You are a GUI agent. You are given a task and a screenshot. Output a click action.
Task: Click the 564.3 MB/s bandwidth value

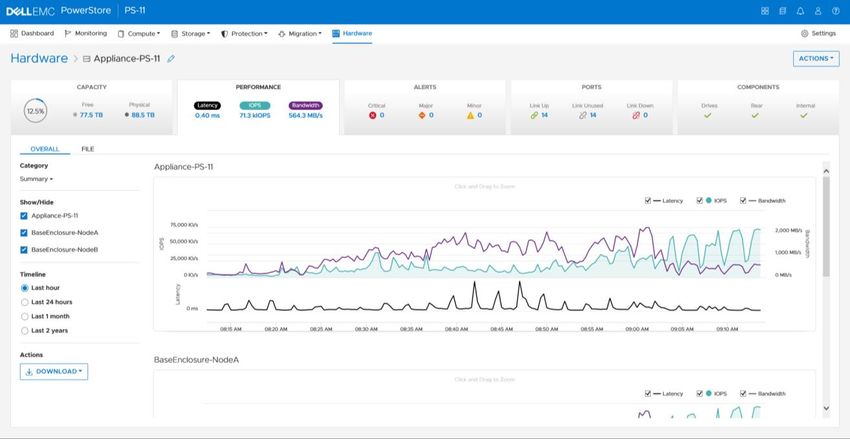pos(306,115)
